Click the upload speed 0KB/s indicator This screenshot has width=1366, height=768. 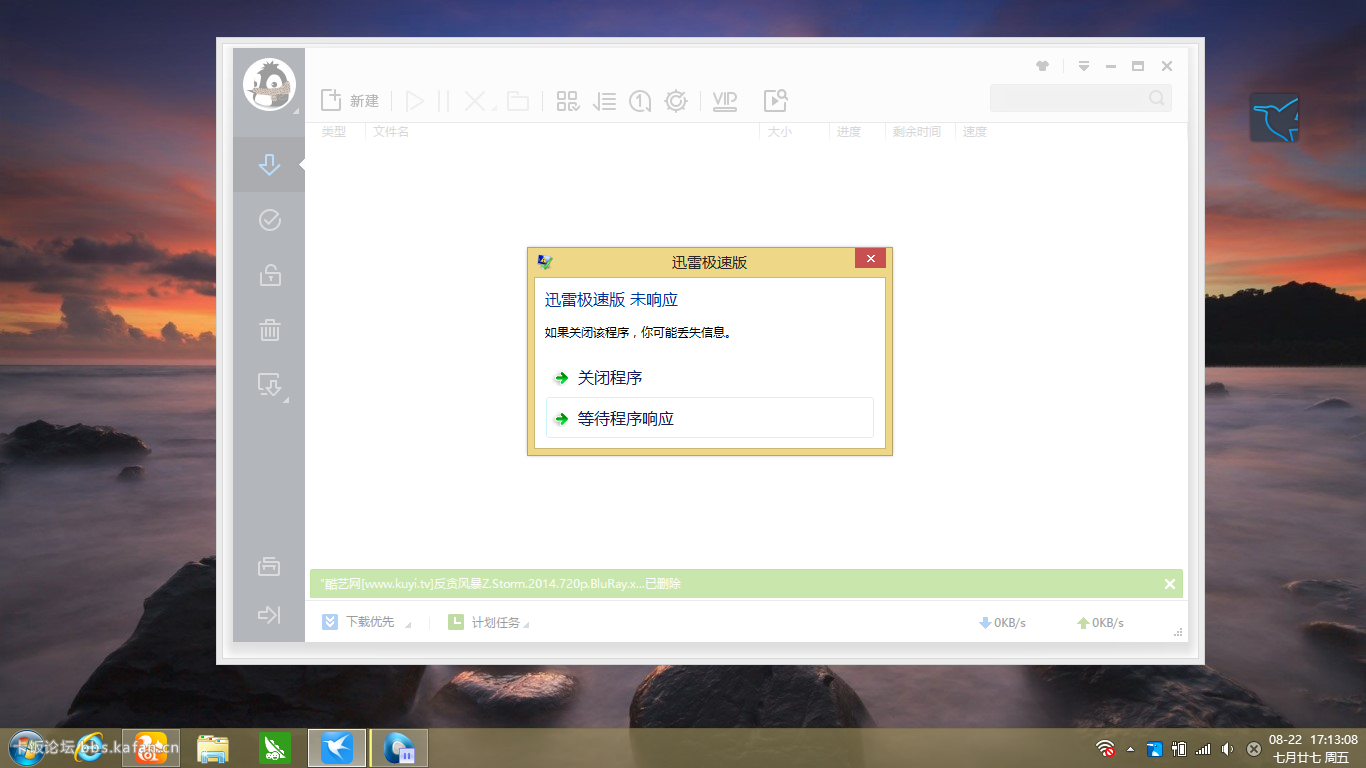tap(1100, 622)
